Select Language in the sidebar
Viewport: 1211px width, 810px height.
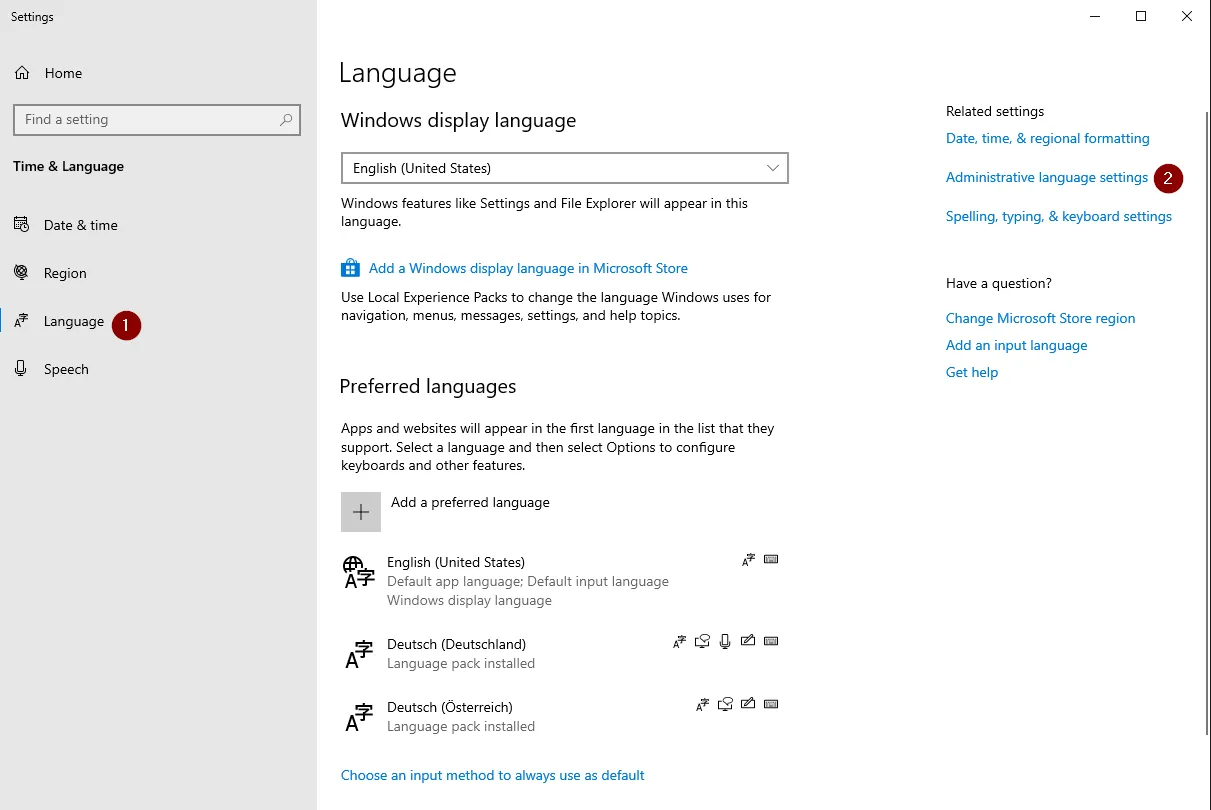pyautogui.click(x=73, y=321)
